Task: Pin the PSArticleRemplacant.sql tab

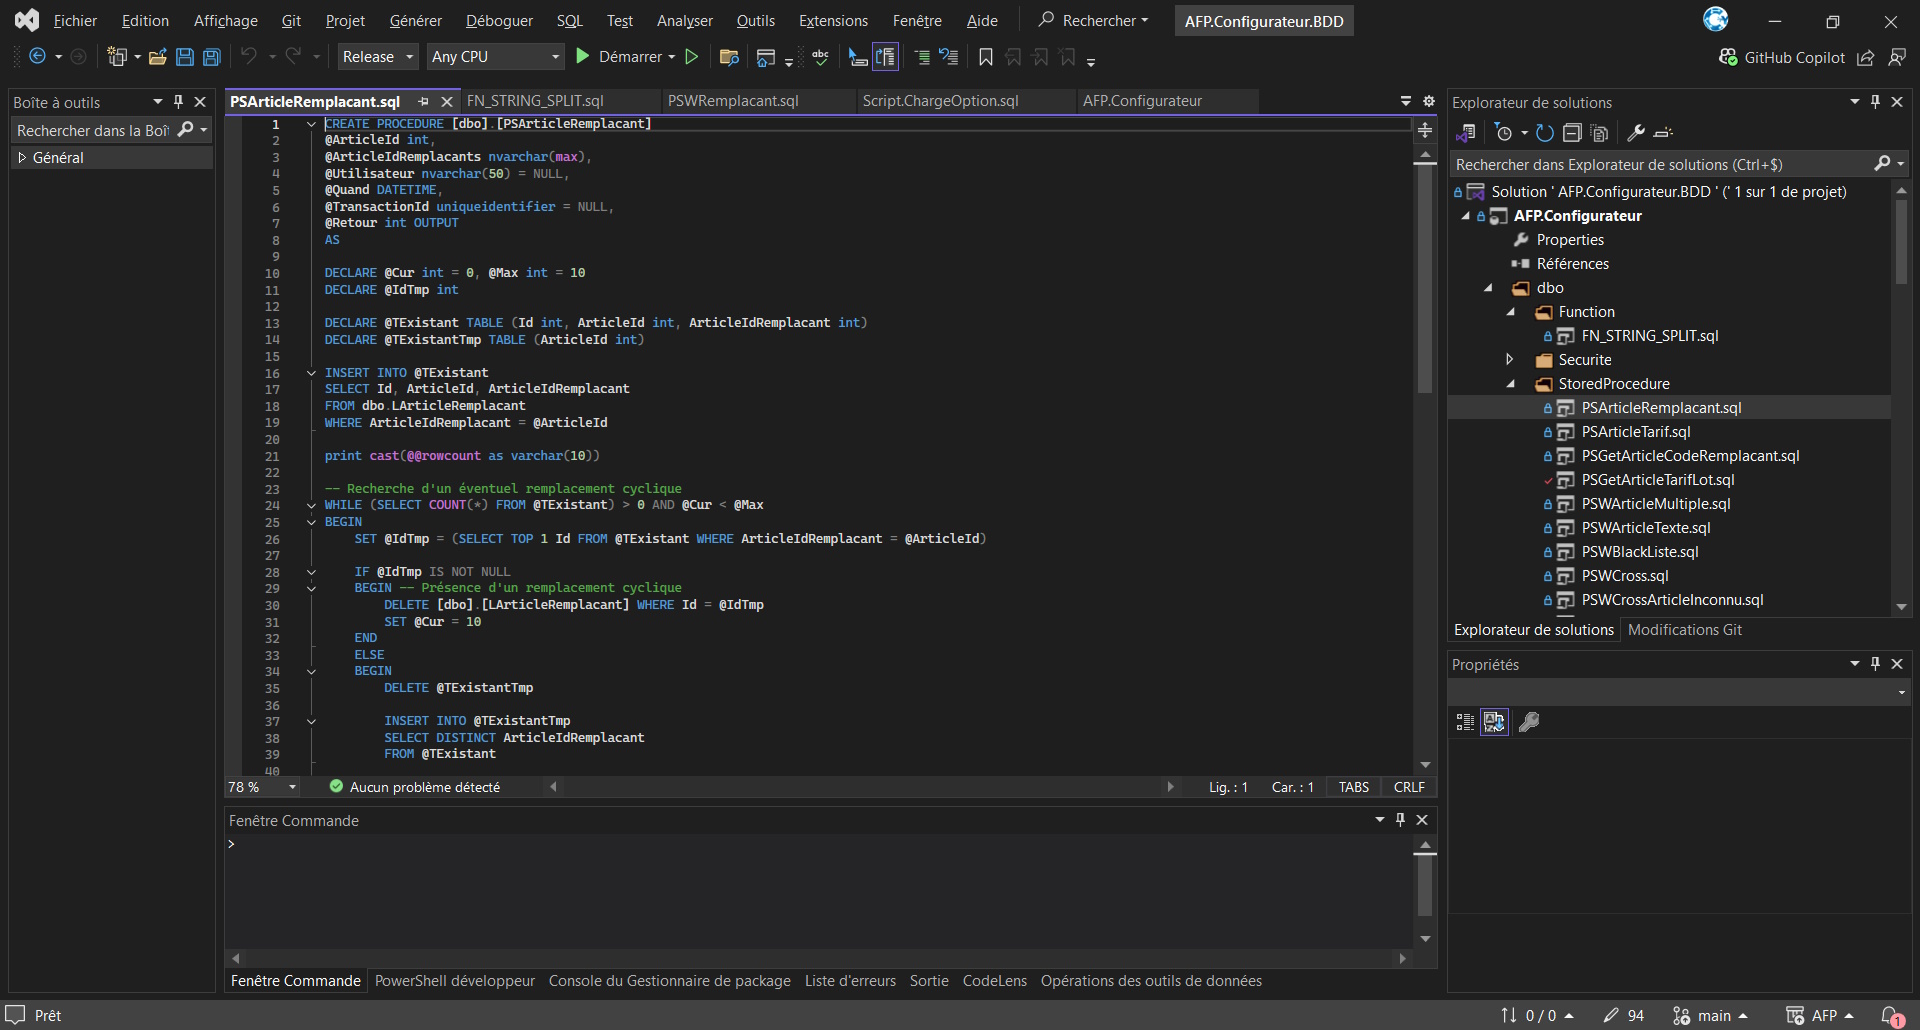Action: [x=423, y=102]
